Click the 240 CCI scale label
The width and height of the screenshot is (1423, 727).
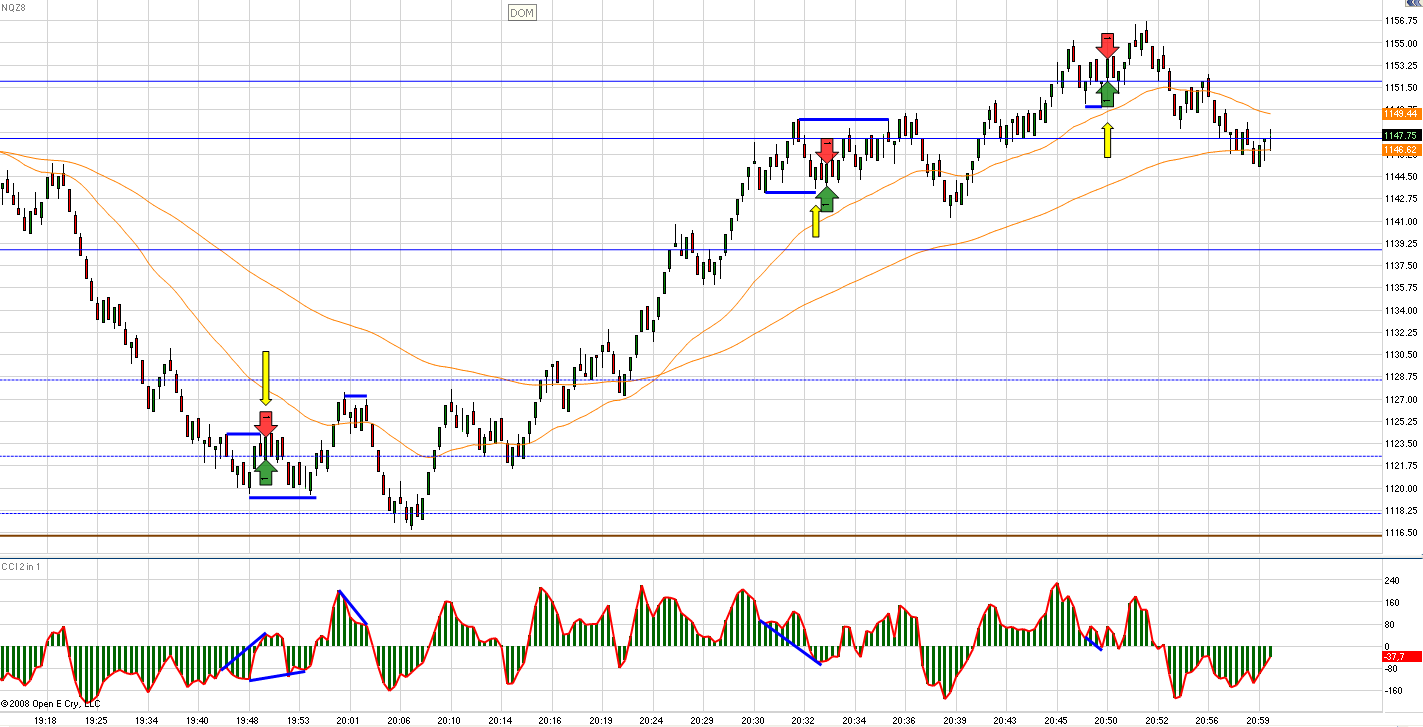coord(1390,580)
